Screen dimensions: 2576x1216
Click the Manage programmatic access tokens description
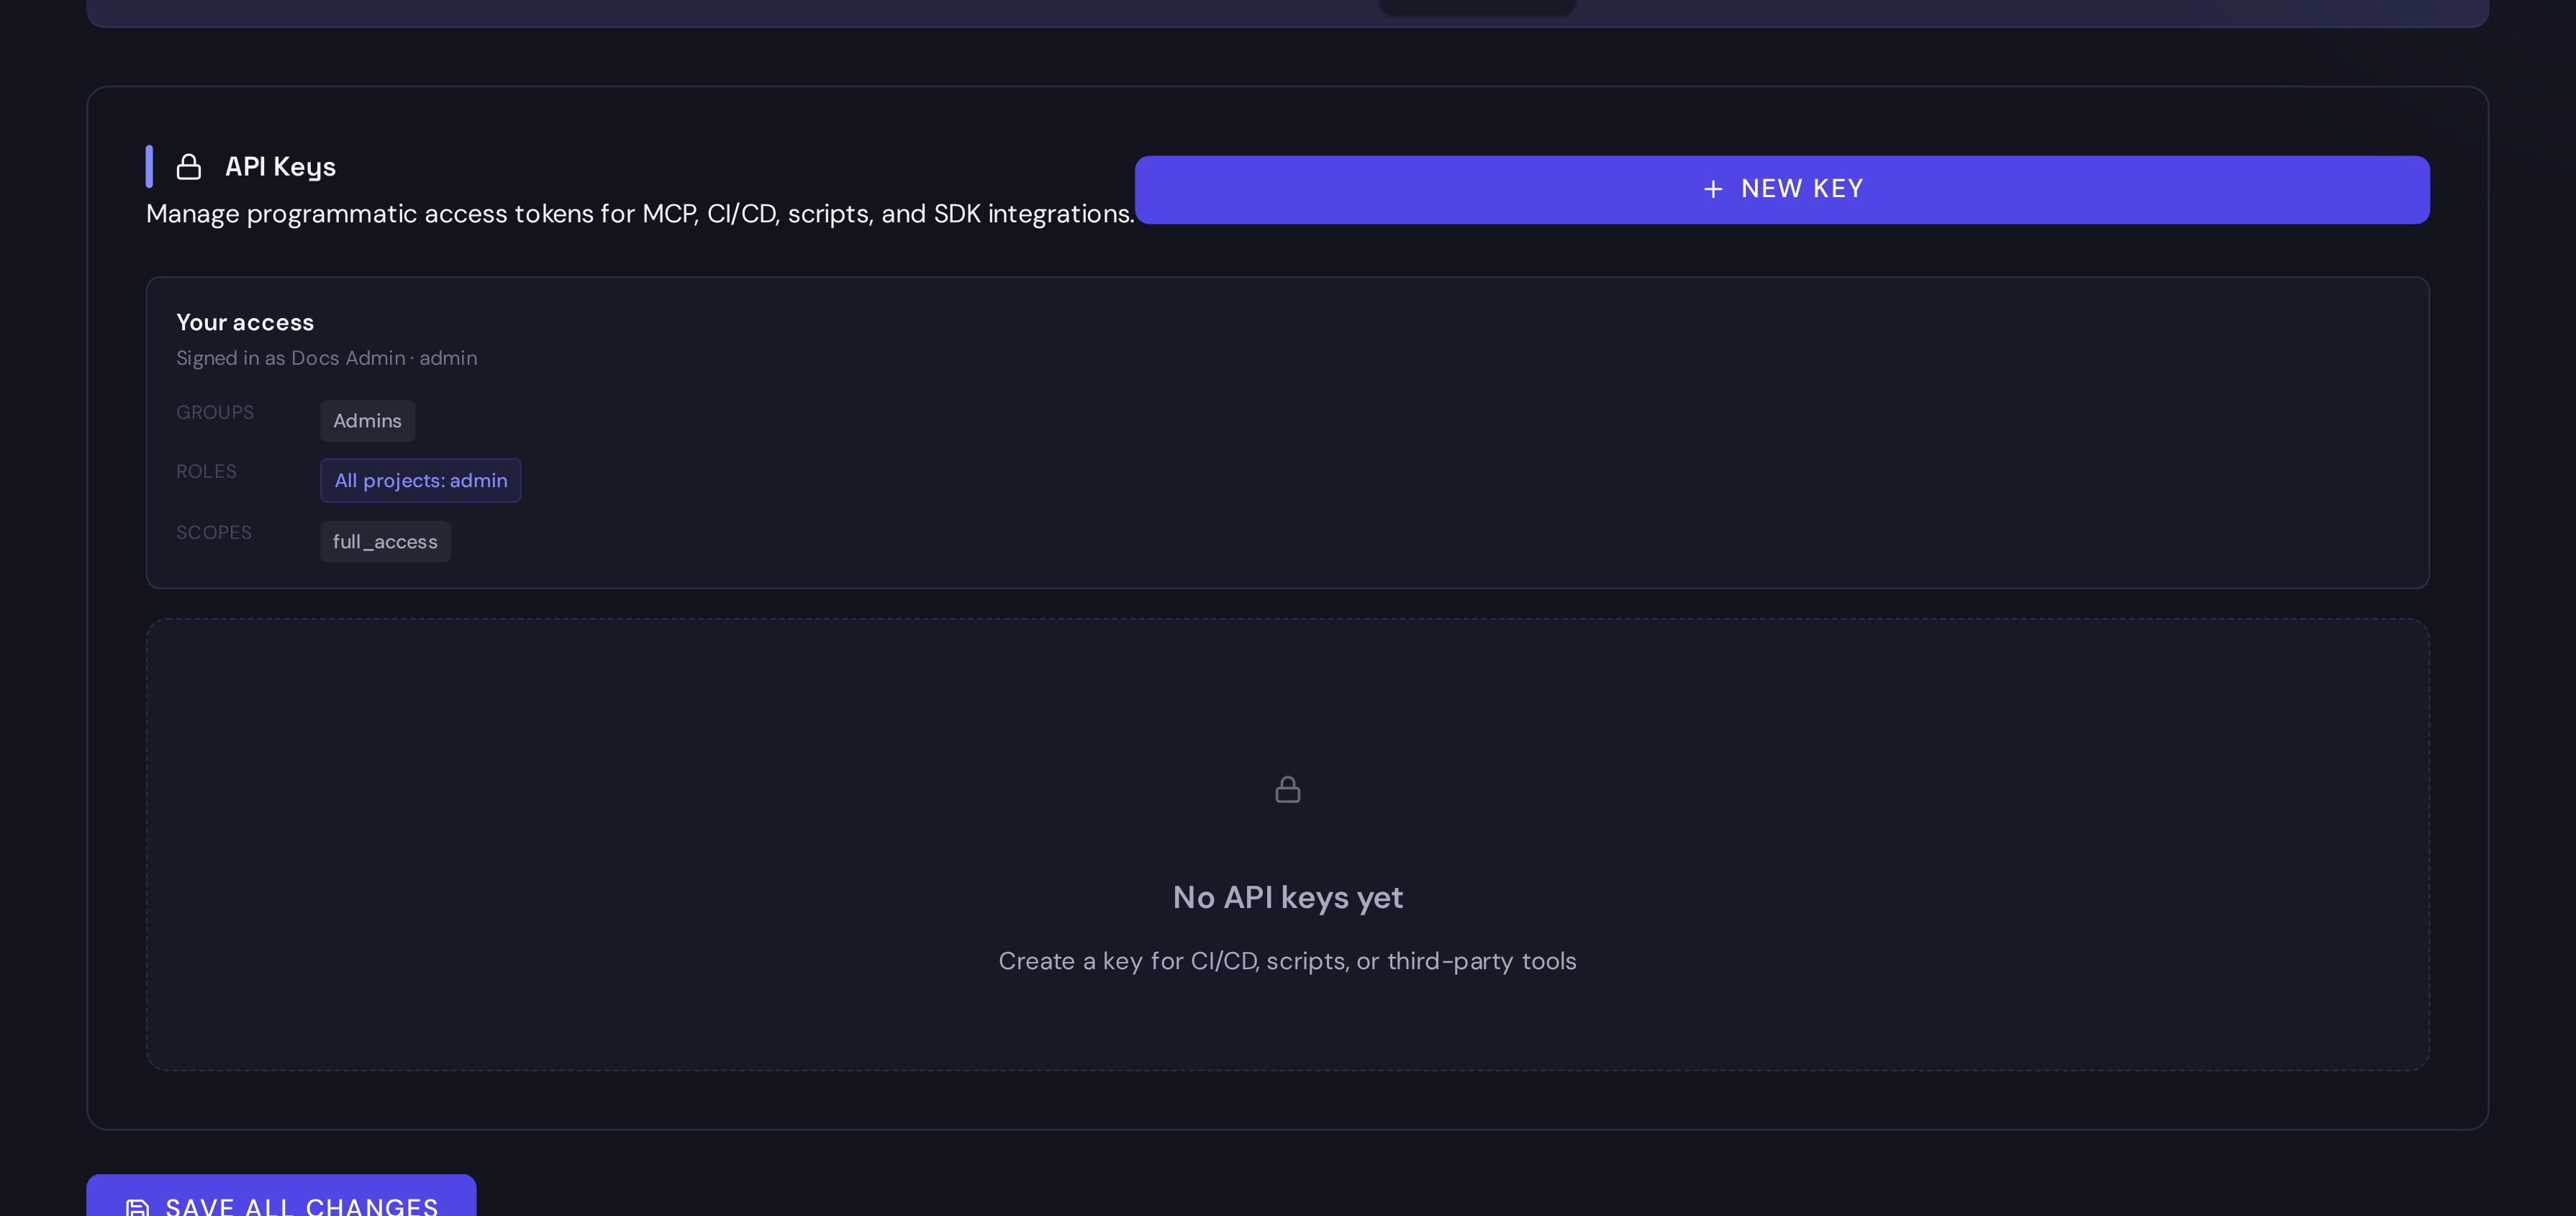[x=640, y=214]
